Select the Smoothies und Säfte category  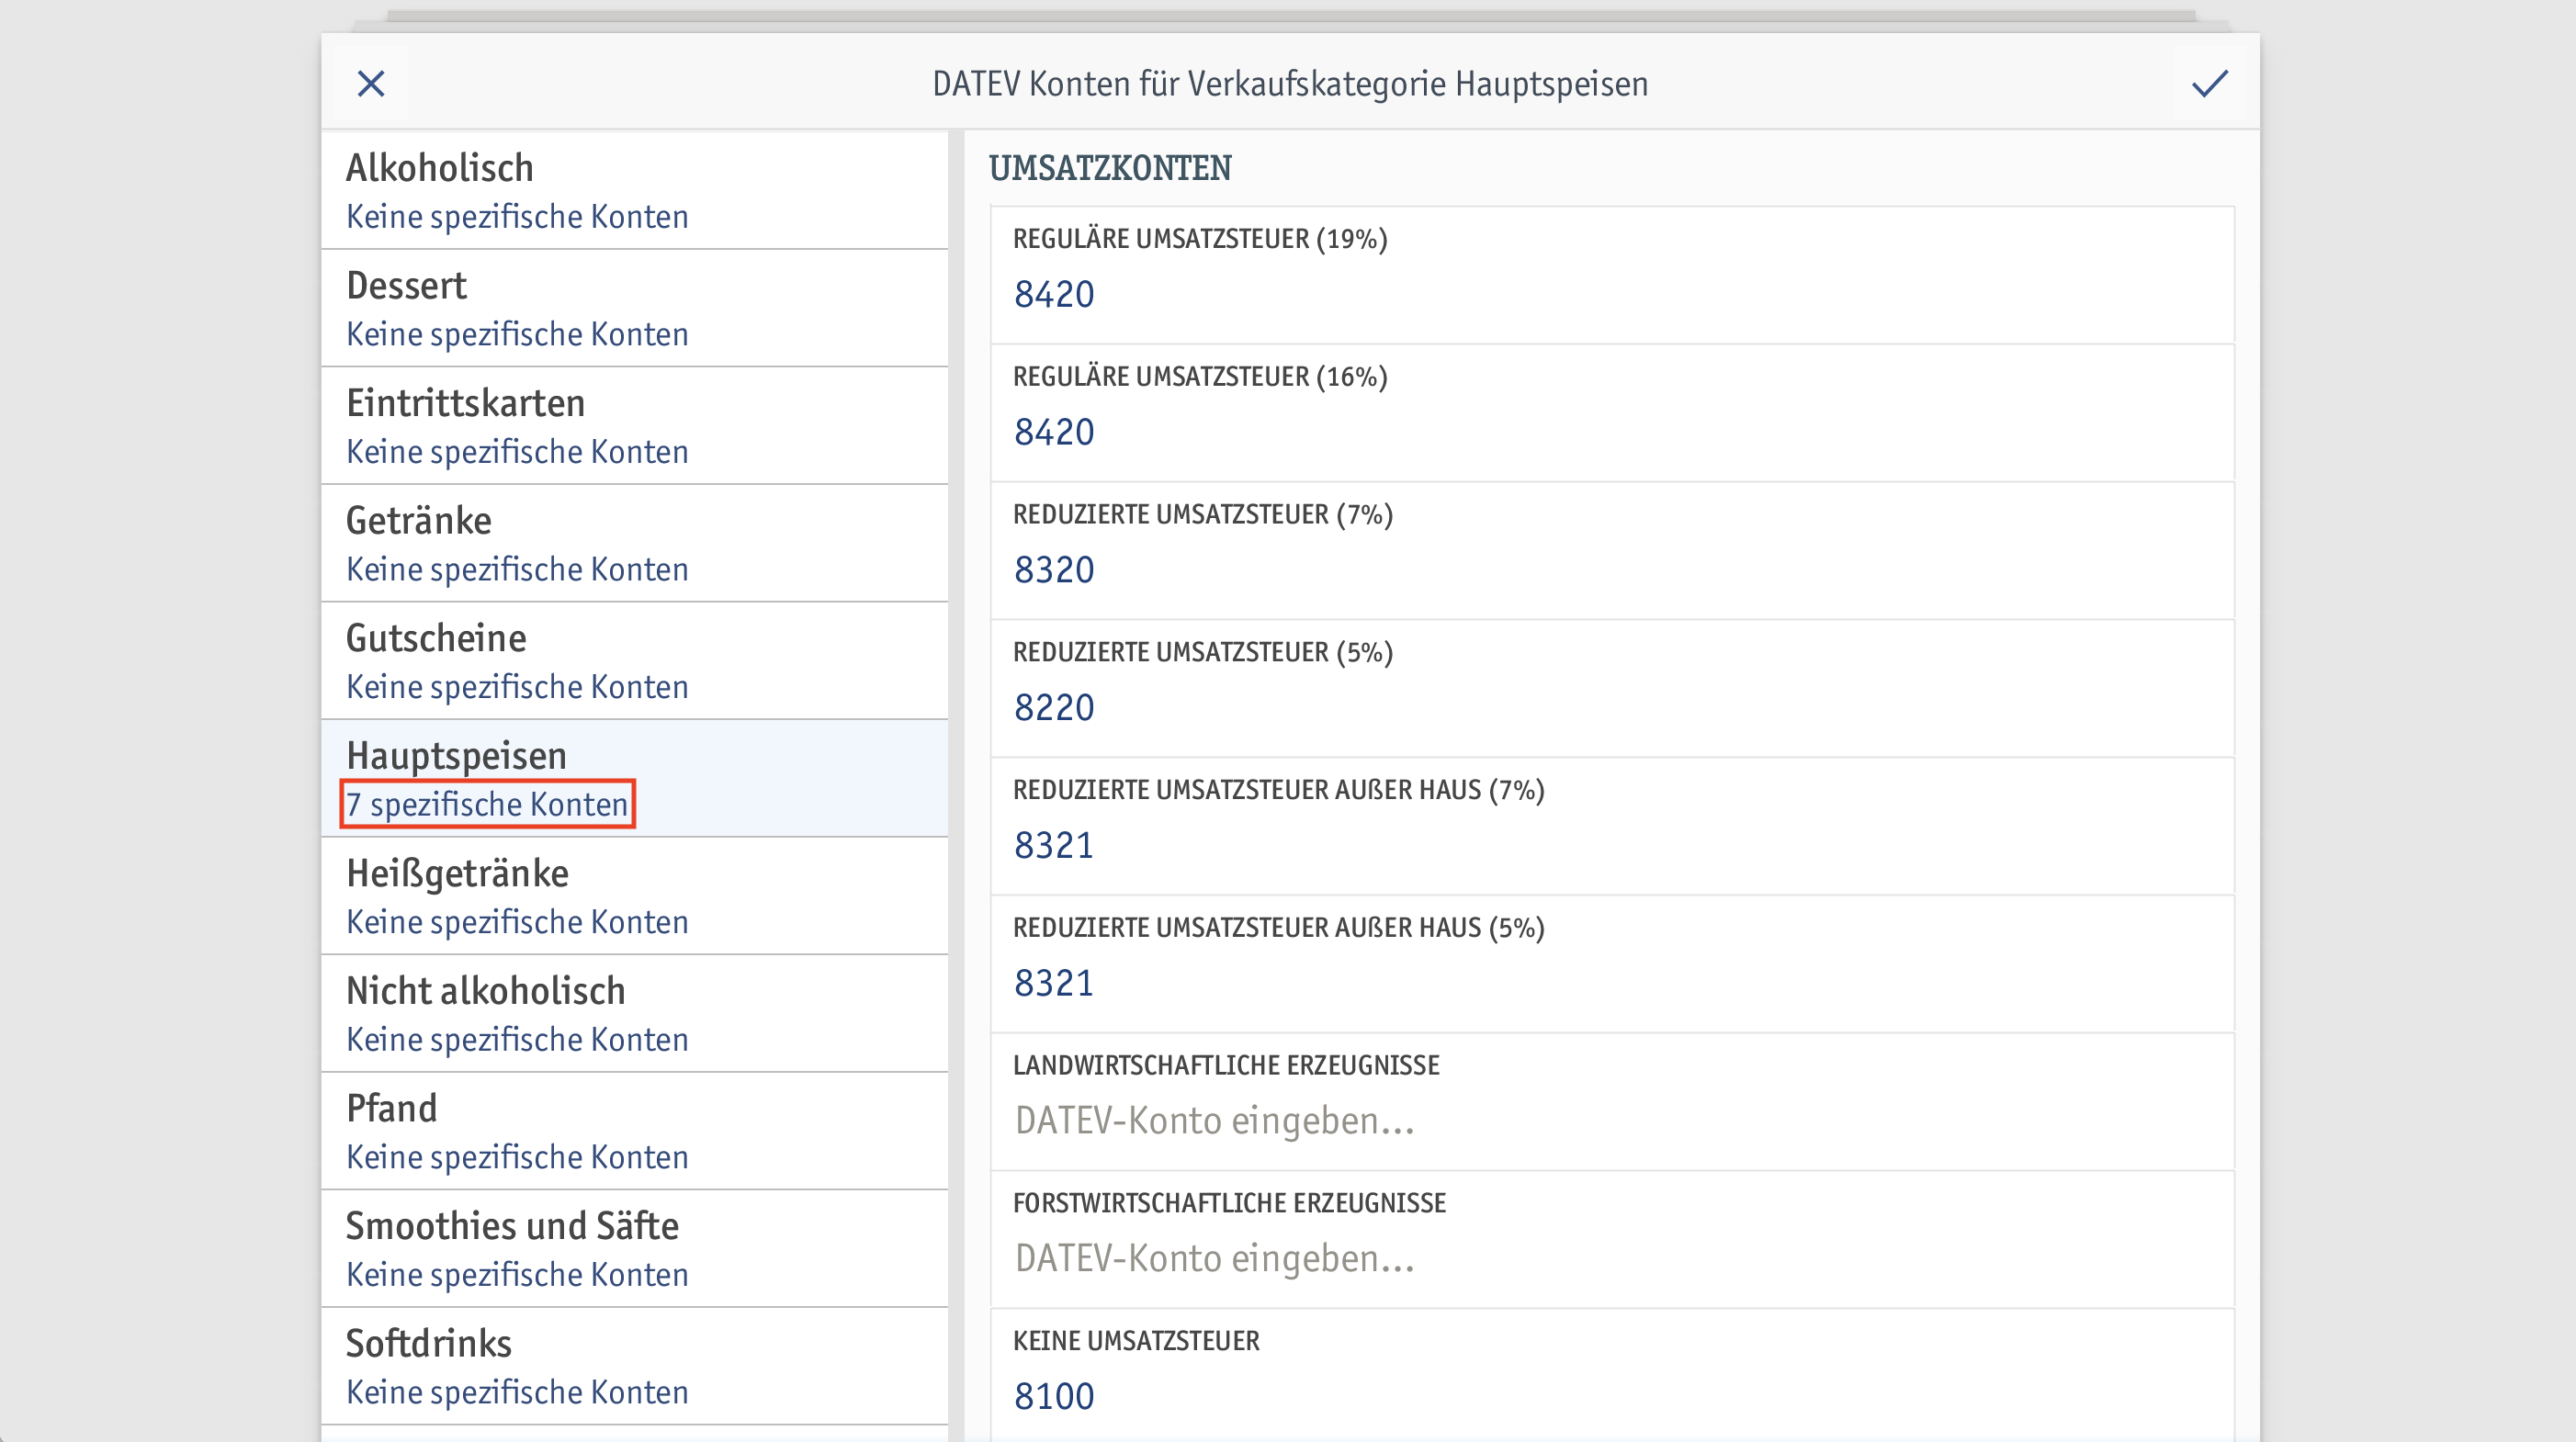pos(634,1249)
